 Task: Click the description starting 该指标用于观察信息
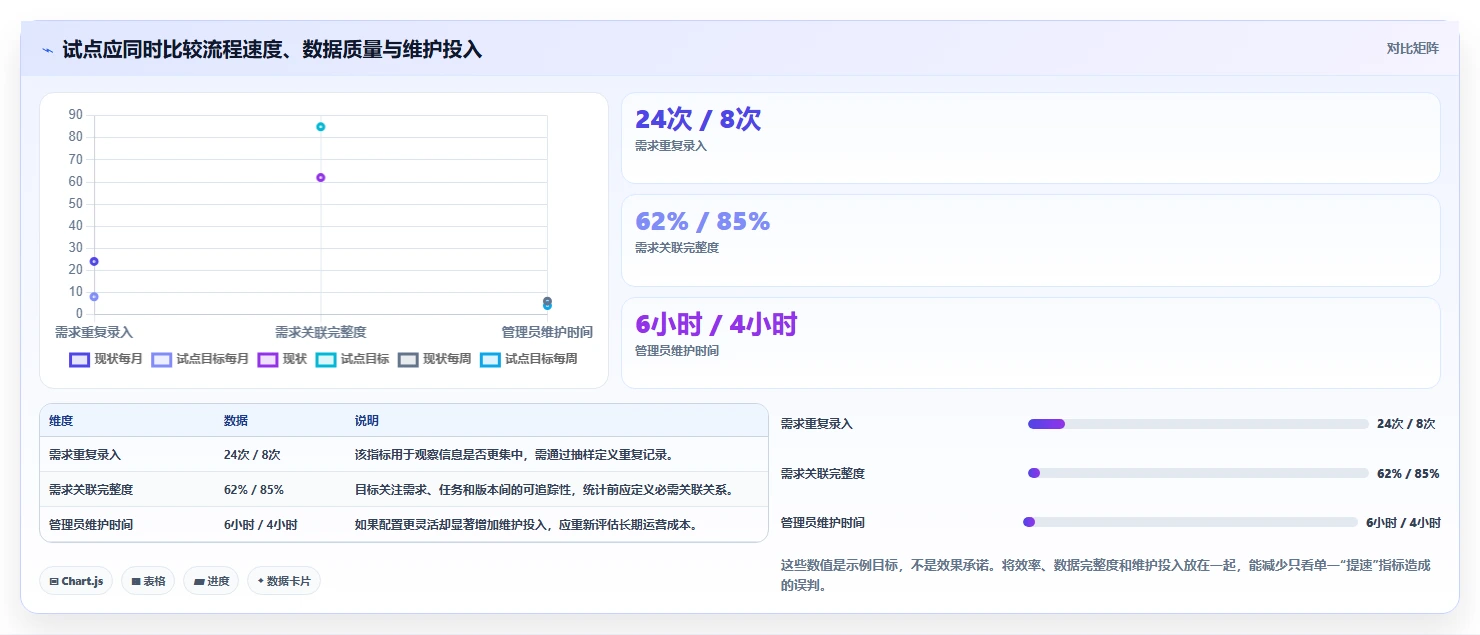click(x=514, y=454)
